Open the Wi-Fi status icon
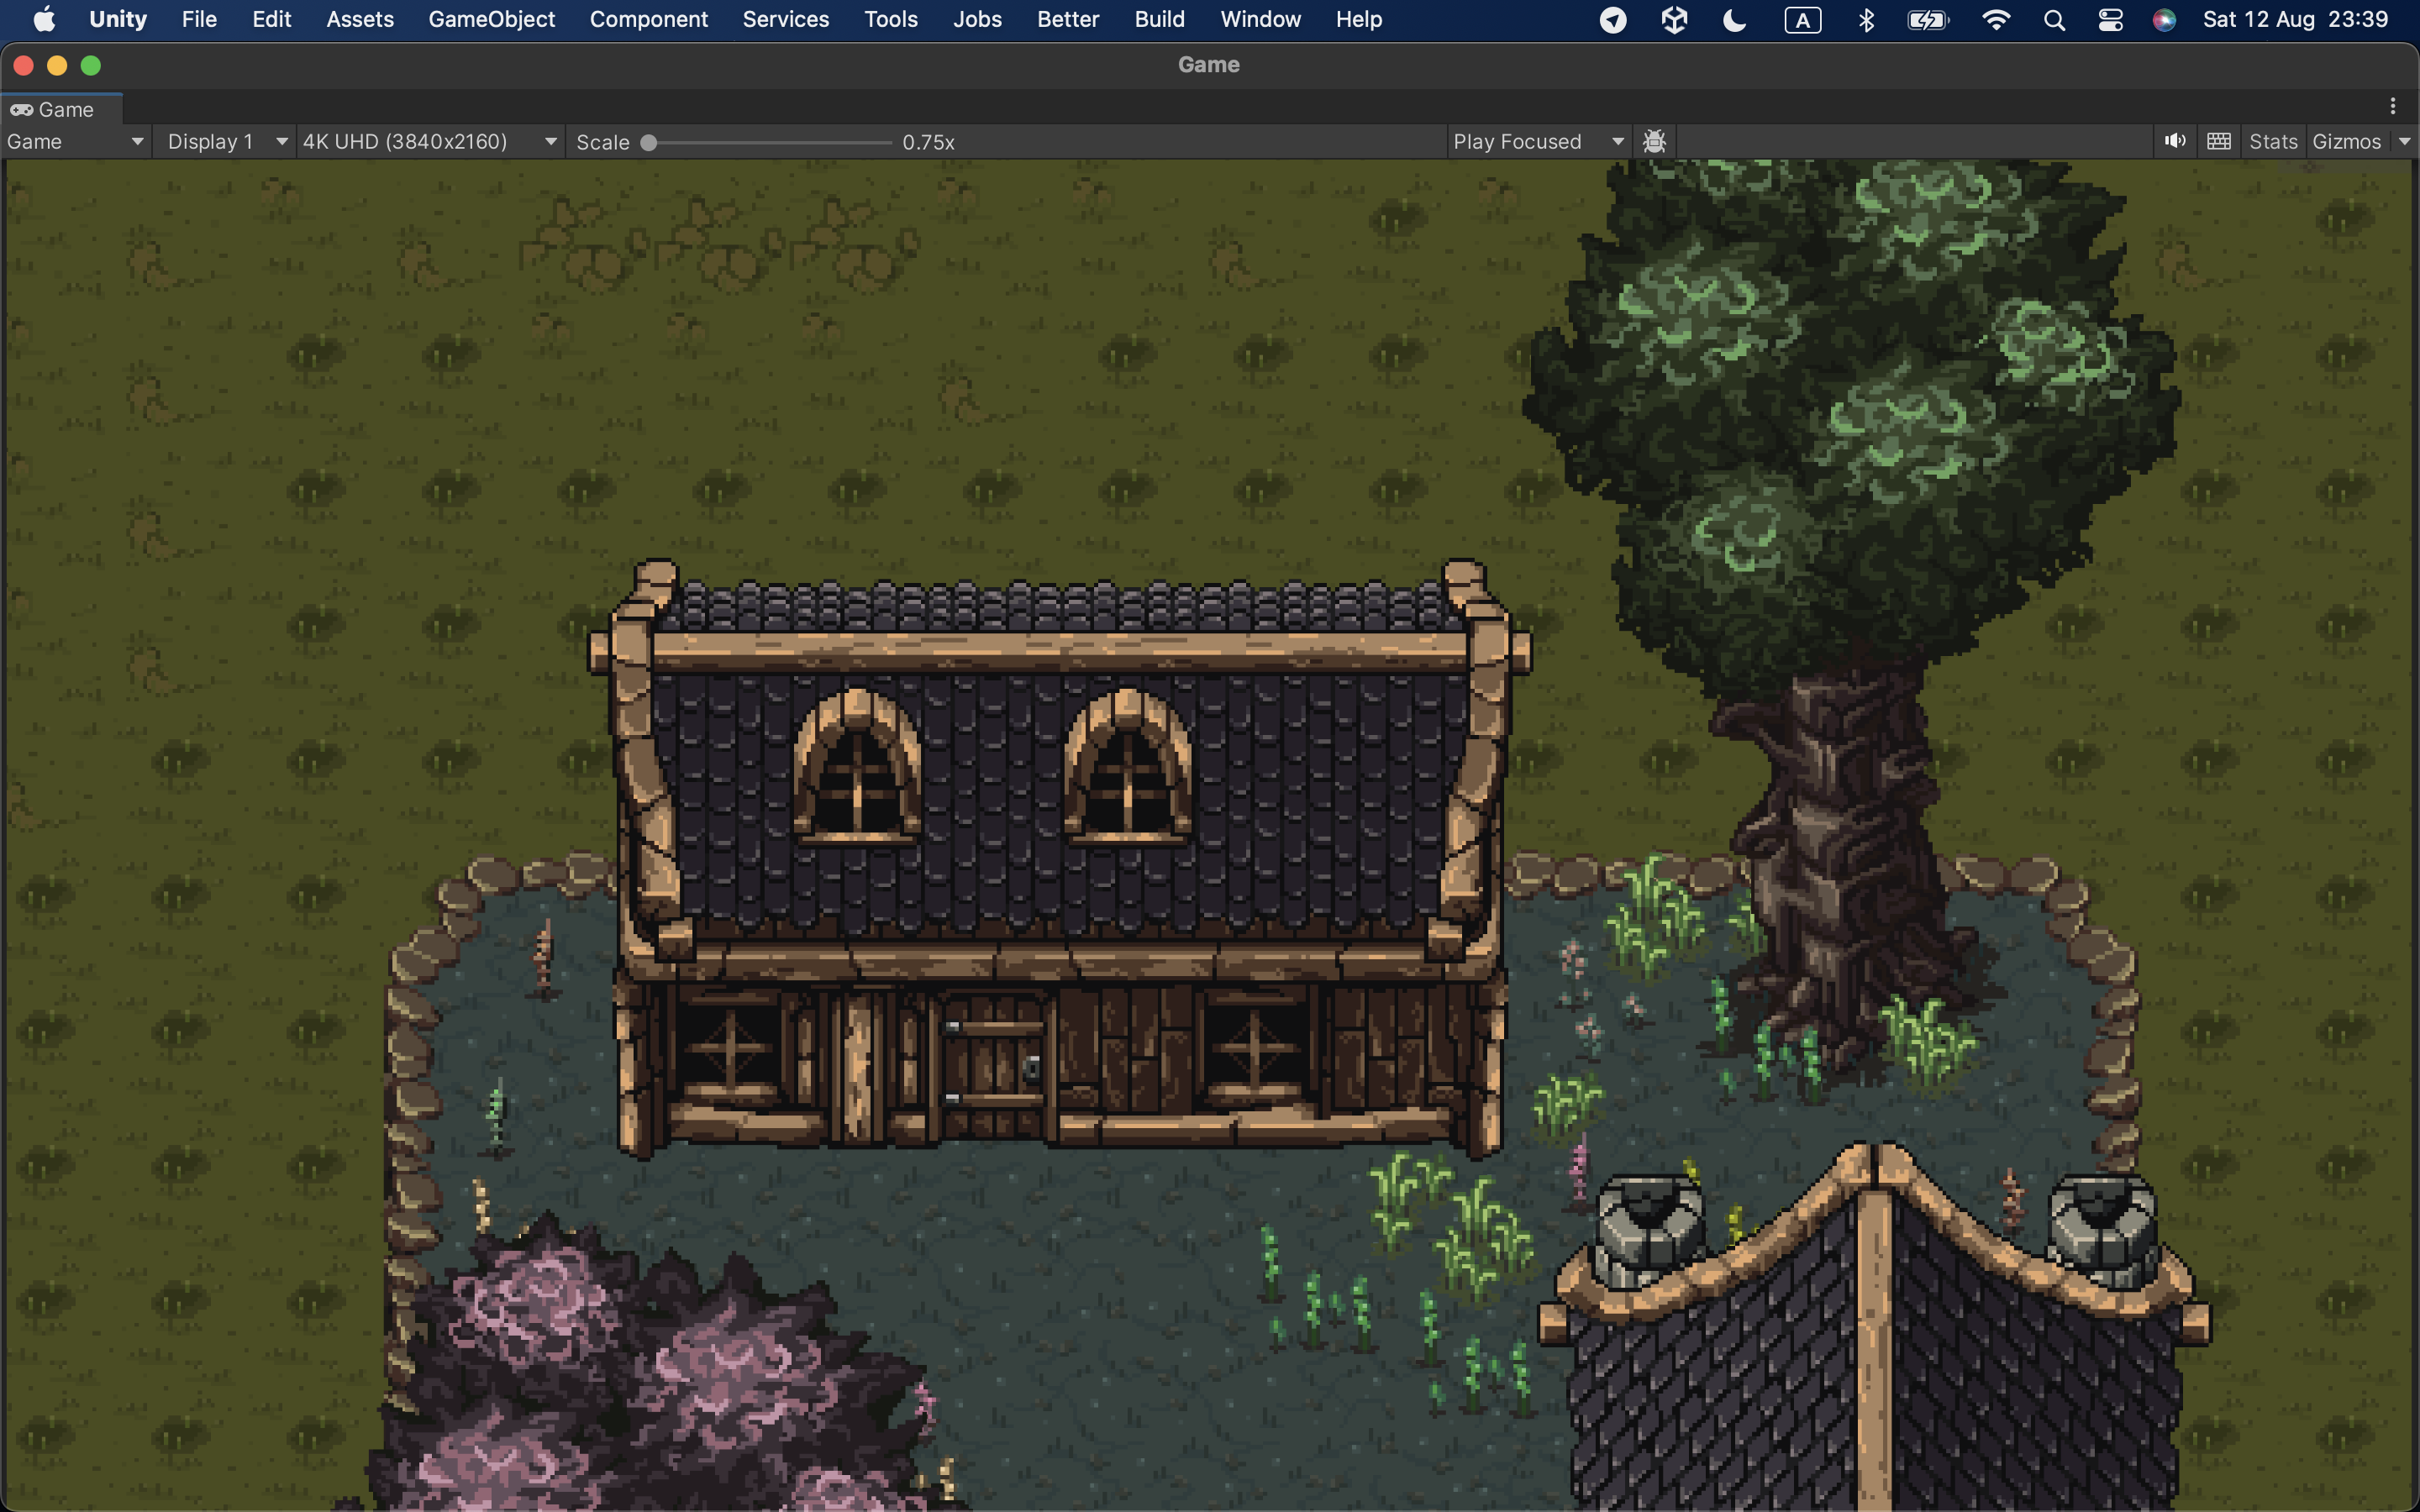This screenshot has width=2420, height=1512. 1995,19
